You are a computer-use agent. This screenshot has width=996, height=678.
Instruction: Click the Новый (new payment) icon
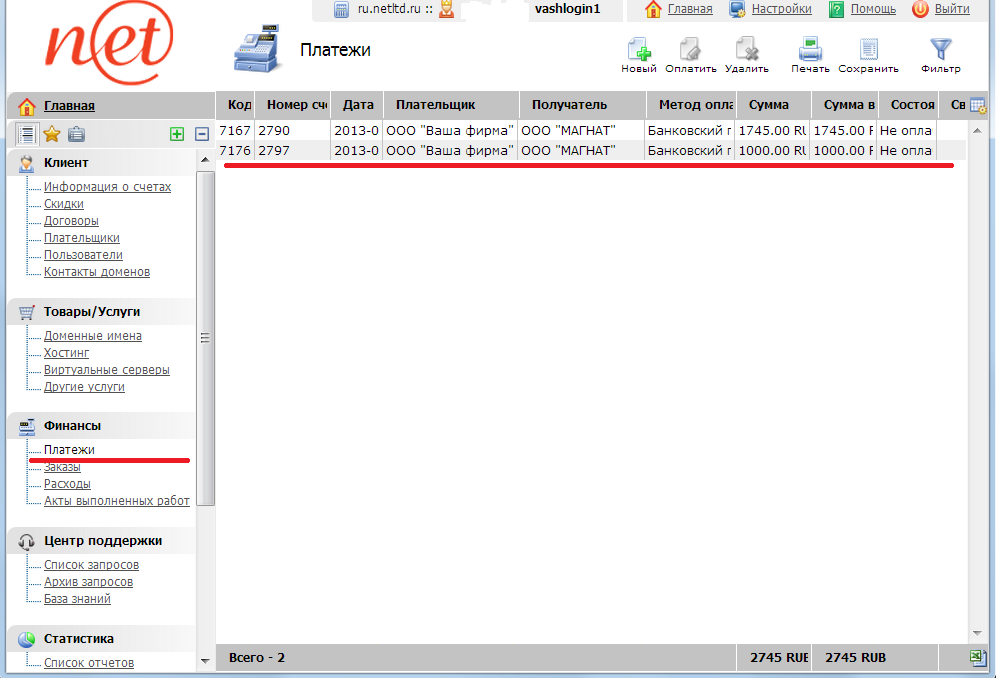(x=639, y=50)
